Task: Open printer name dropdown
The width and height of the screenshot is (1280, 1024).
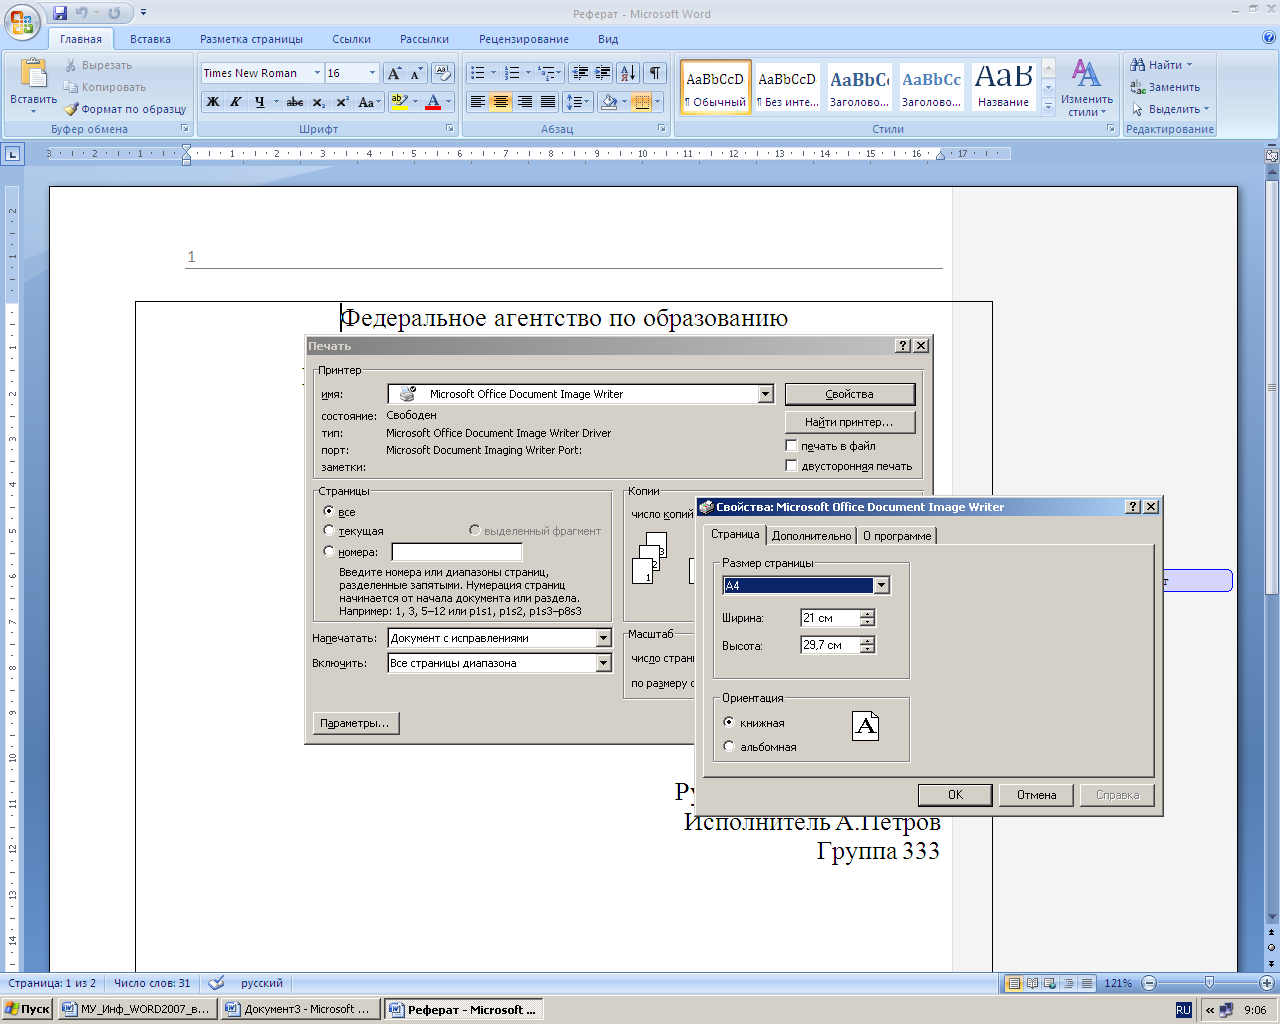Action: coord(766,394)
